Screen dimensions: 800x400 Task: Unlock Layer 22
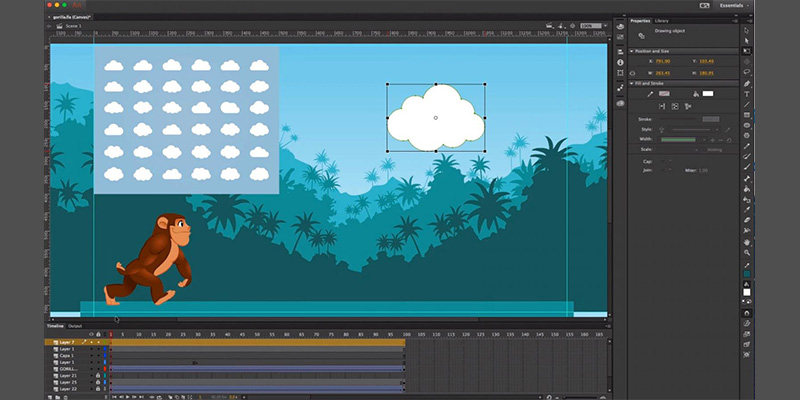98,389
